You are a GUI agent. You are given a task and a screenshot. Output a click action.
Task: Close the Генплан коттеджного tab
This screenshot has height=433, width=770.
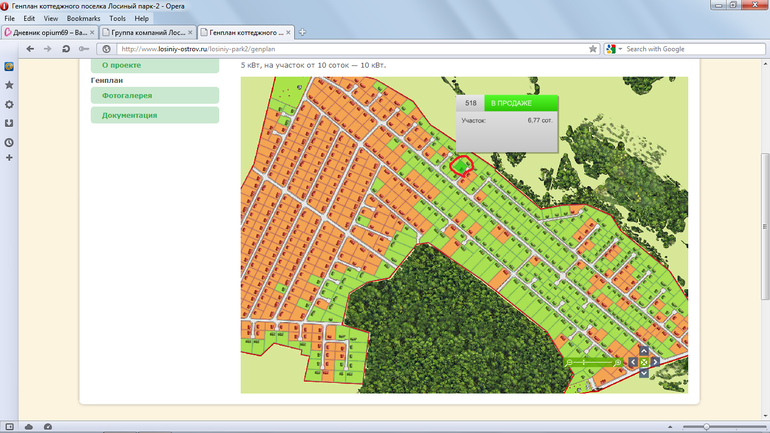tap(288, 32)
